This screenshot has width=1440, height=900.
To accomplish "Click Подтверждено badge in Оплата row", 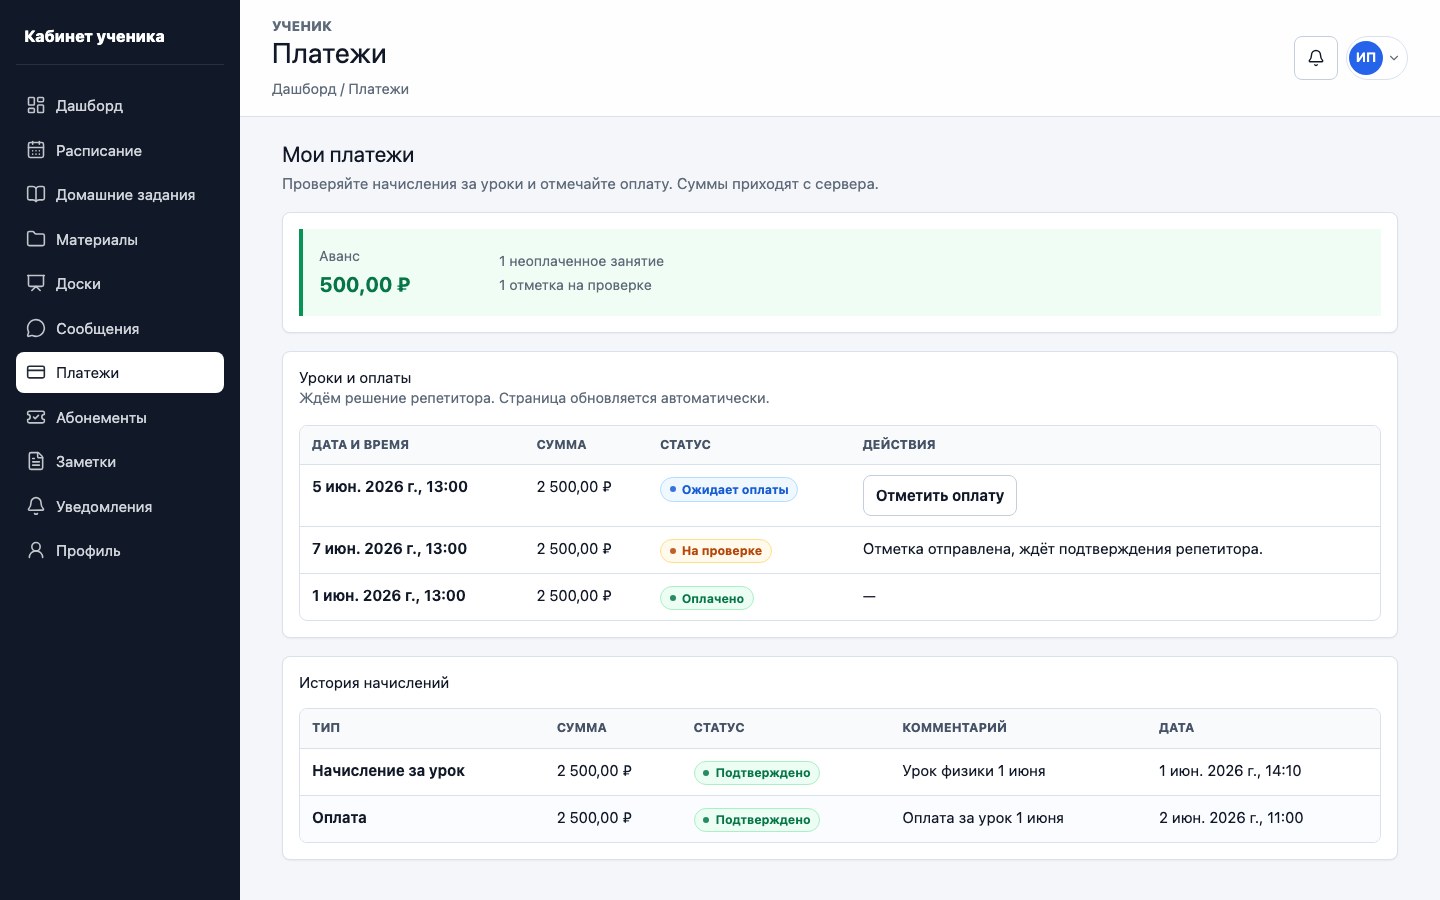I will coord(757,819).
